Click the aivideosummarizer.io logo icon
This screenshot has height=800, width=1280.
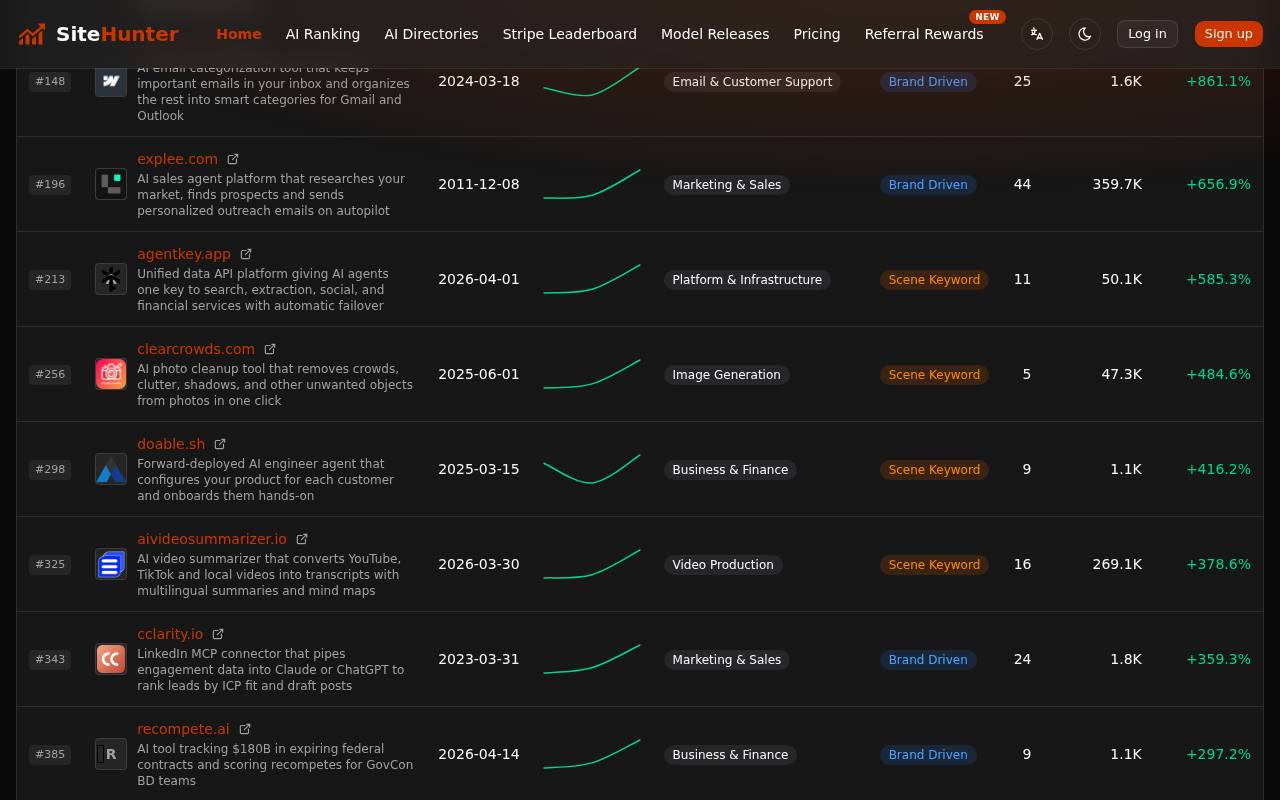point(111,564)
